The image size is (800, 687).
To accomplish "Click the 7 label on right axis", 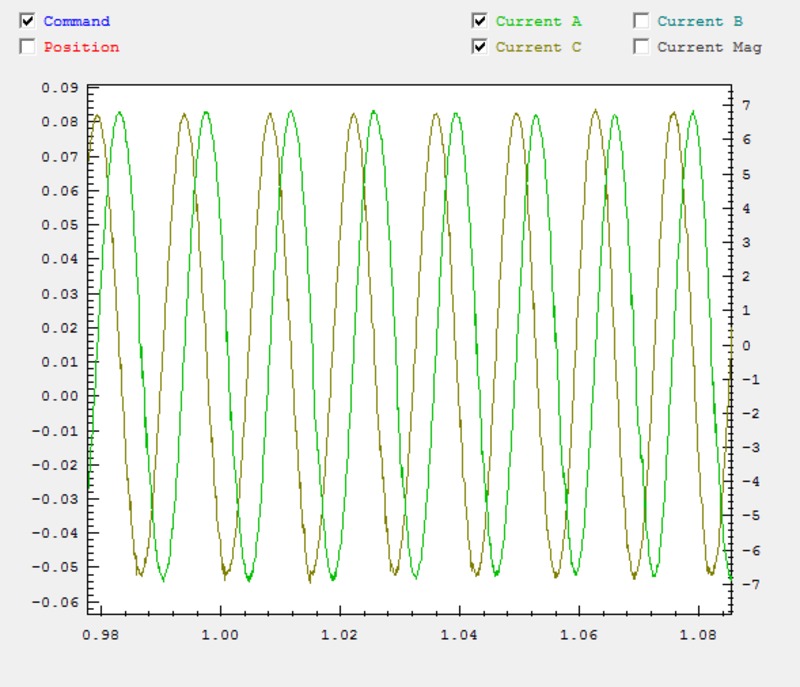I will (x=745, y=105).
